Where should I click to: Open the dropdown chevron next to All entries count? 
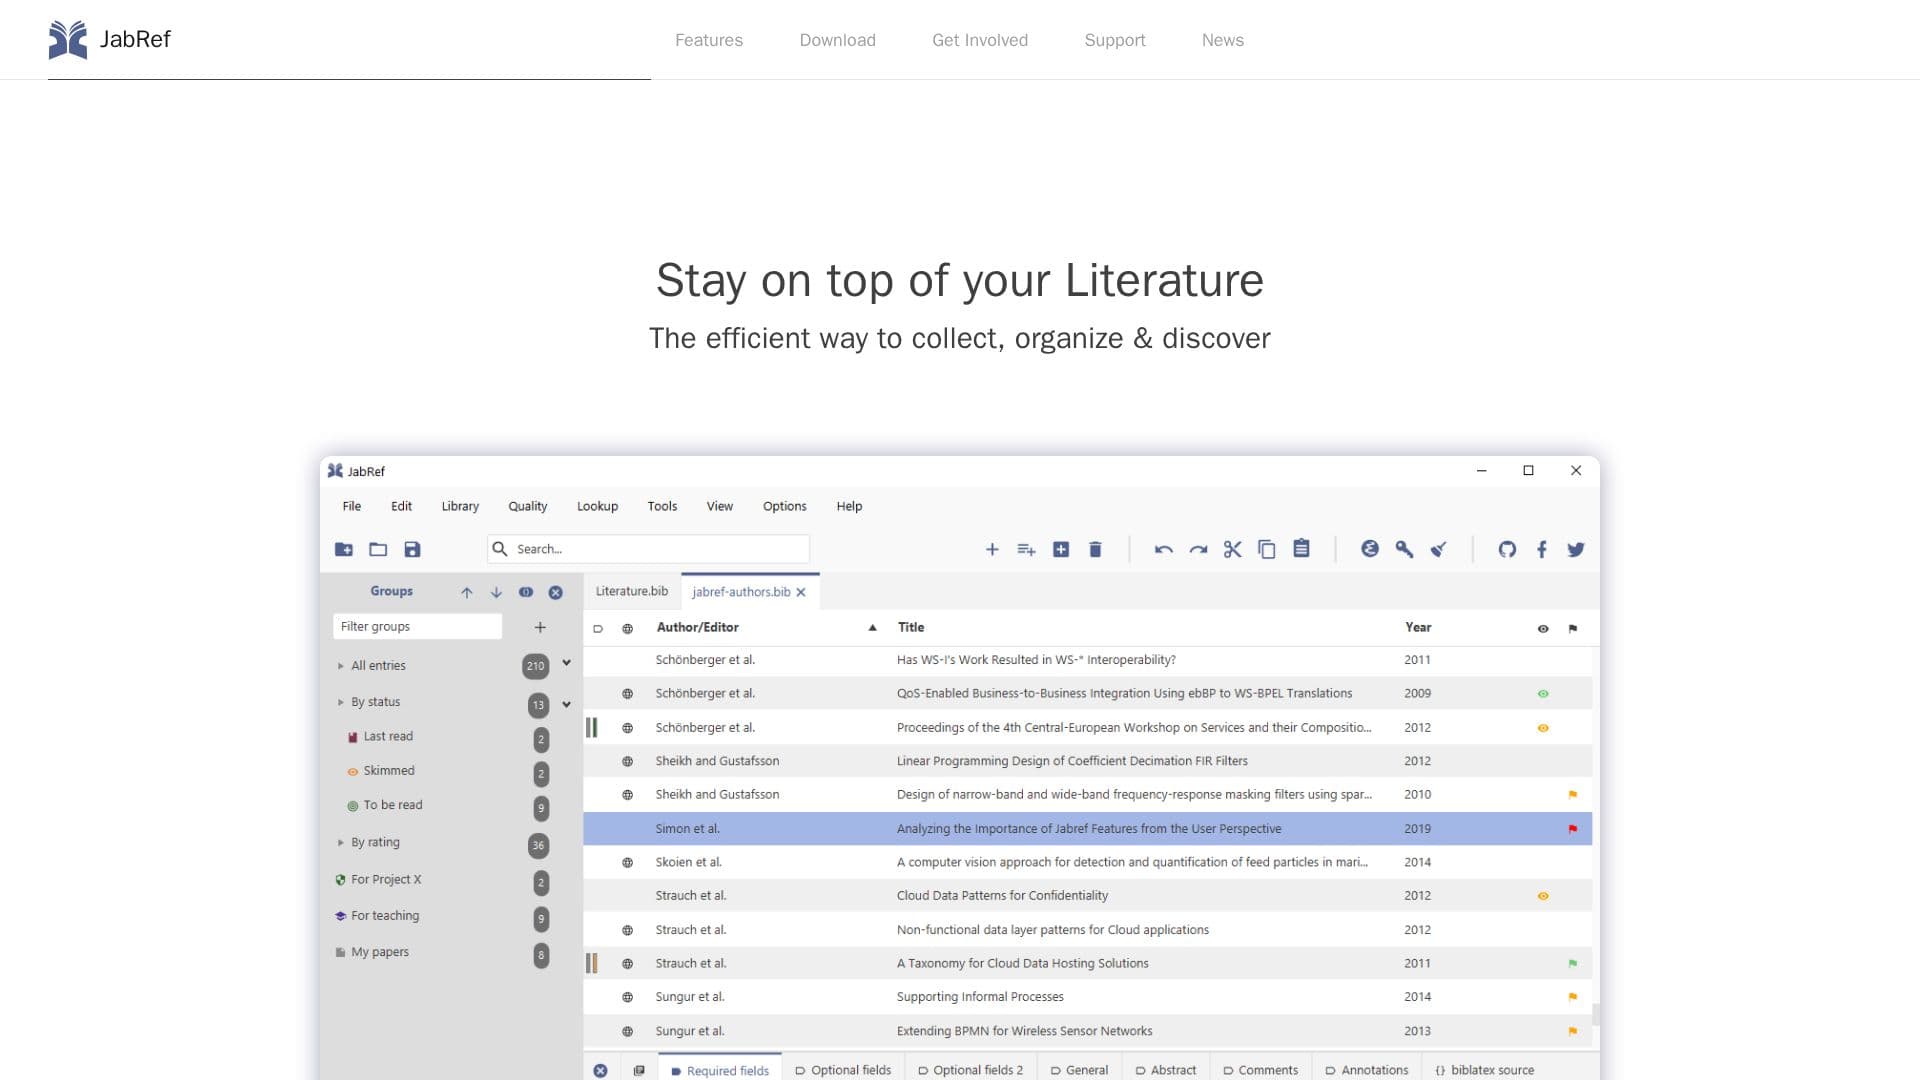pos(566,663)
